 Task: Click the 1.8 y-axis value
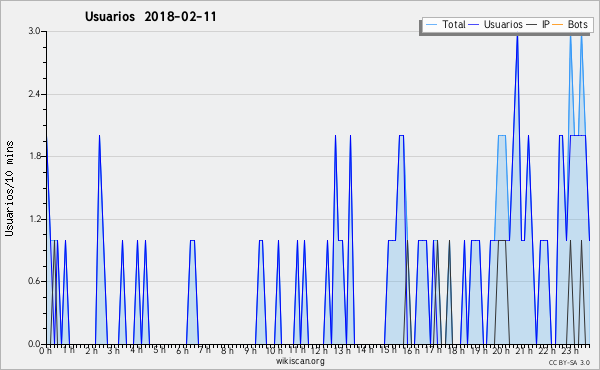coord(34,156)
